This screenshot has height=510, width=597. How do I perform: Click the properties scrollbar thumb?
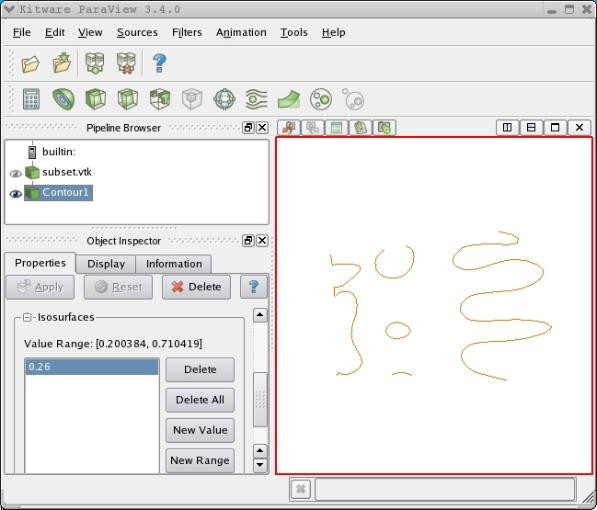(x=260, y=400)
